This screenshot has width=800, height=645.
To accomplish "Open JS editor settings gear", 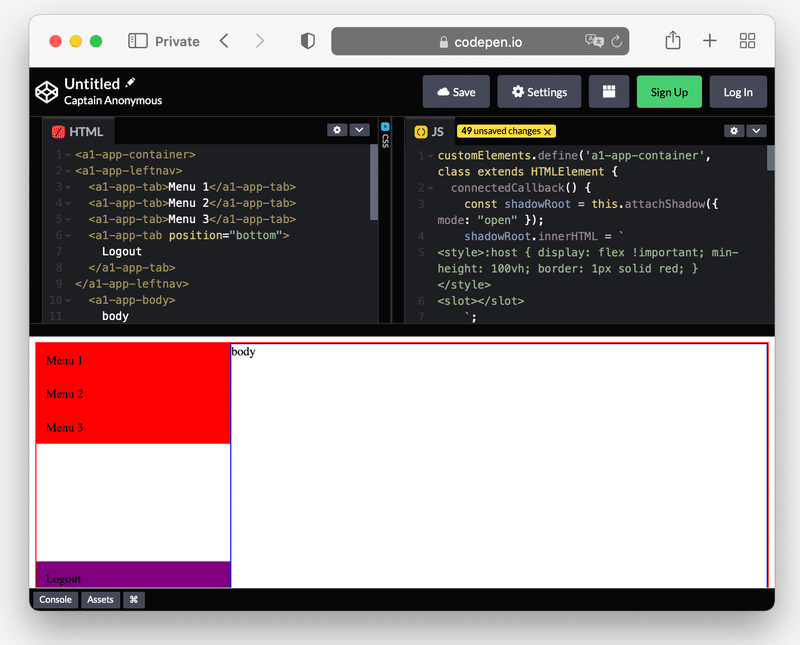I will 734,131.
